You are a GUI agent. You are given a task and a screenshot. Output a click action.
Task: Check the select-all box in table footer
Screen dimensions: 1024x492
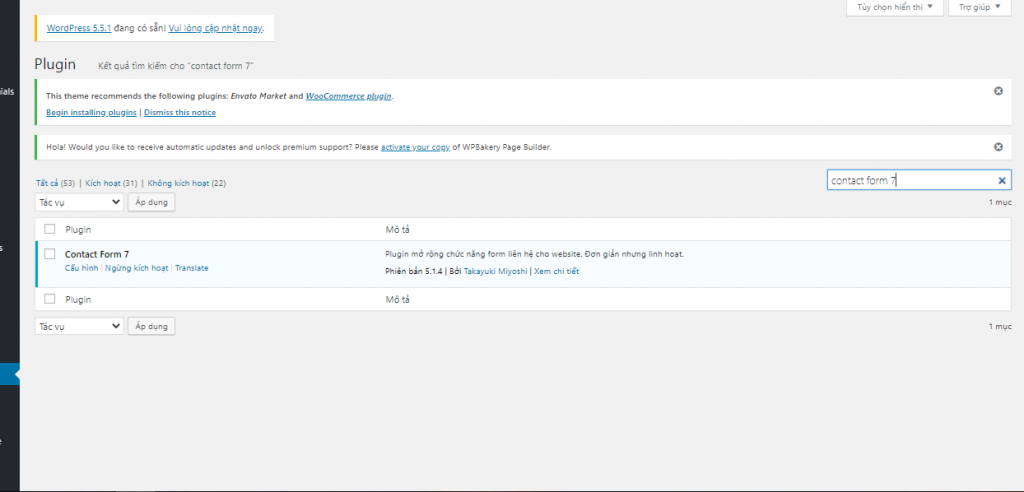pyautogui.click(x=50, y=299)
